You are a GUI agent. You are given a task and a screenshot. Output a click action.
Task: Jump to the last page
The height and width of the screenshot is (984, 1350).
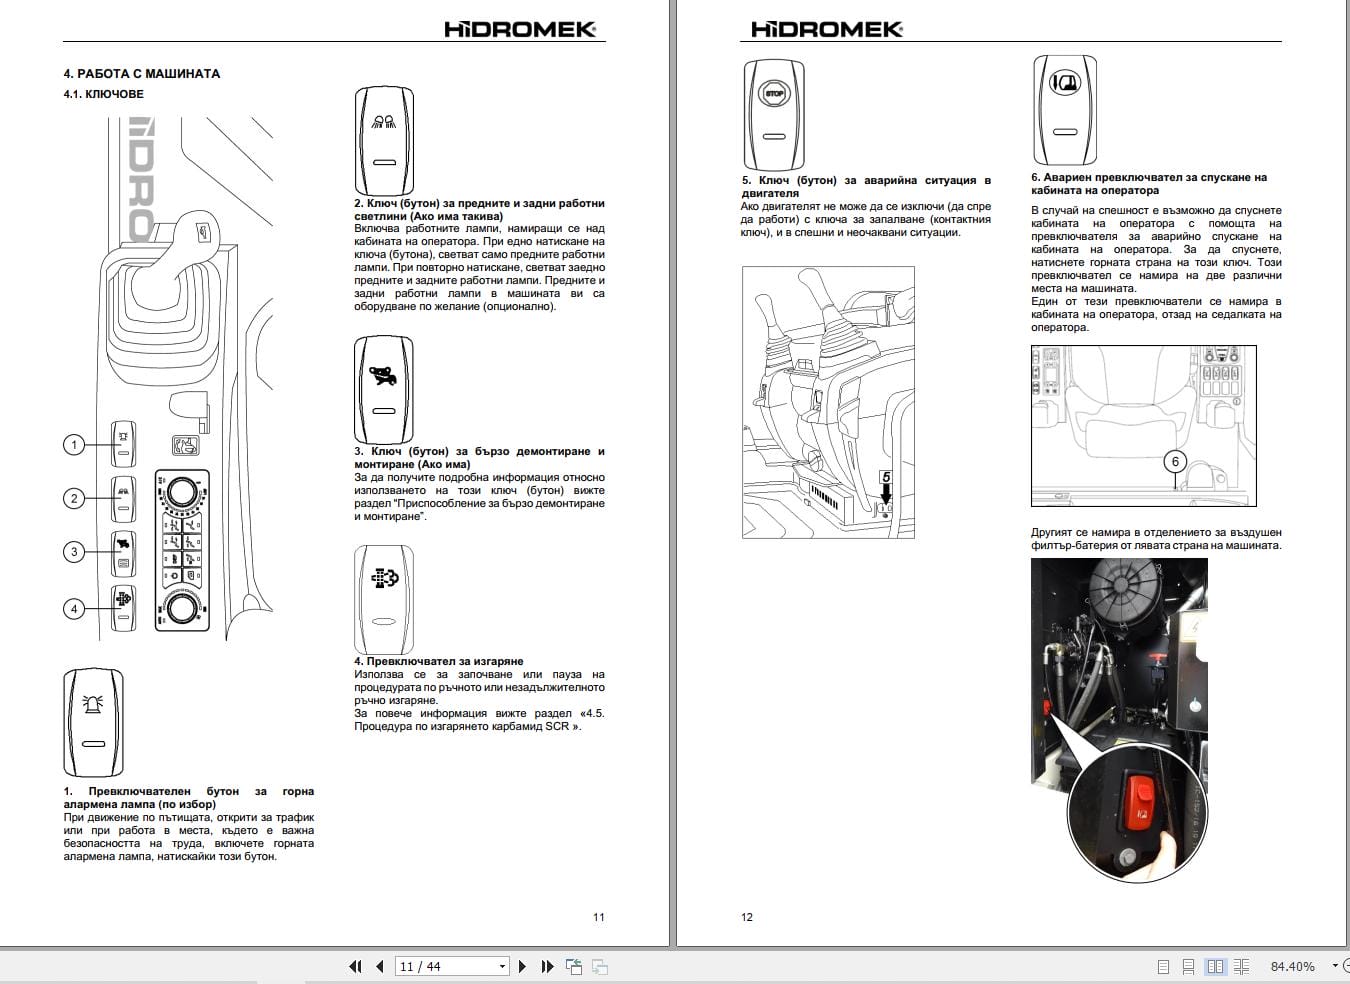547,966
